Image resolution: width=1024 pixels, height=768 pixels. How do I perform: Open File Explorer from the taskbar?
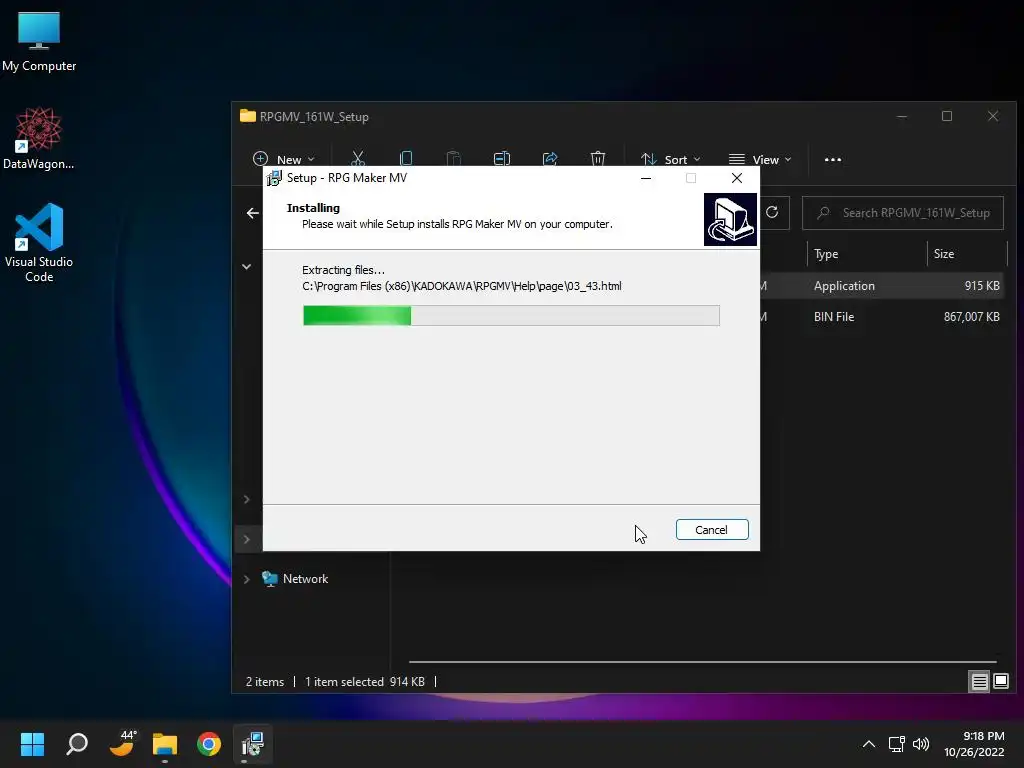[165, 744]
